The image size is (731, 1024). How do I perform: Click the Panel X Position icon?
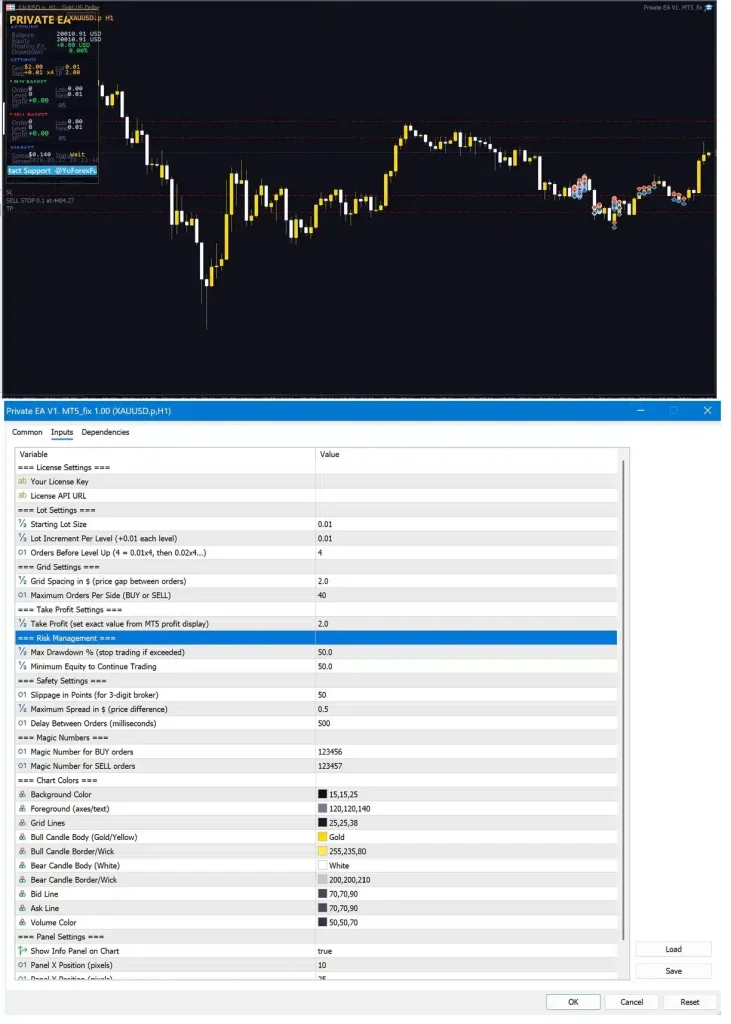click(22, 966)
